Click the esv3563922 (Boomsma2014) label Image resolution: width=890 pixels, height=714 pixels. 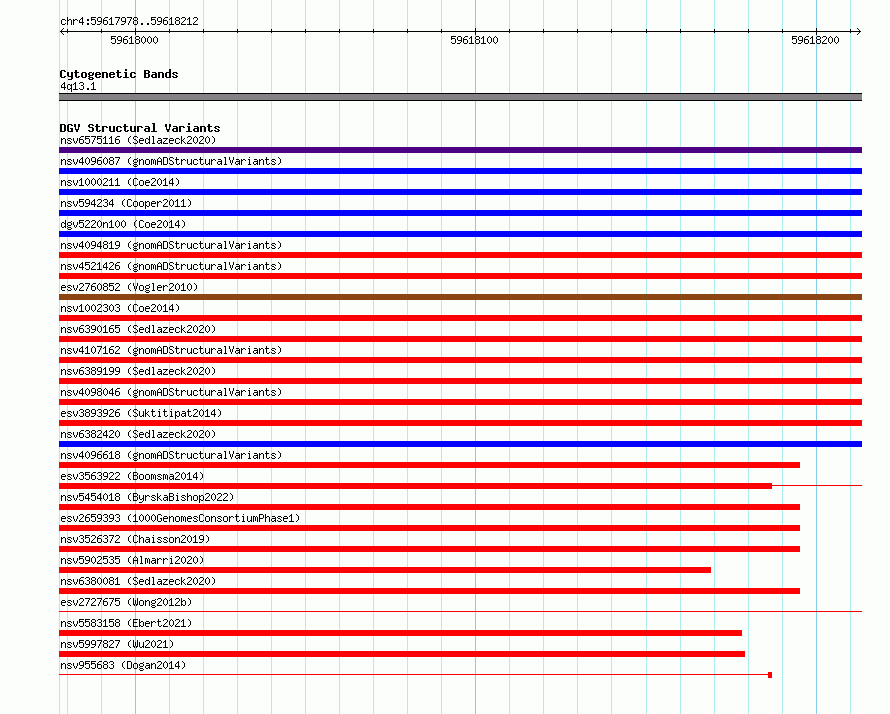(x=132, y=476)
